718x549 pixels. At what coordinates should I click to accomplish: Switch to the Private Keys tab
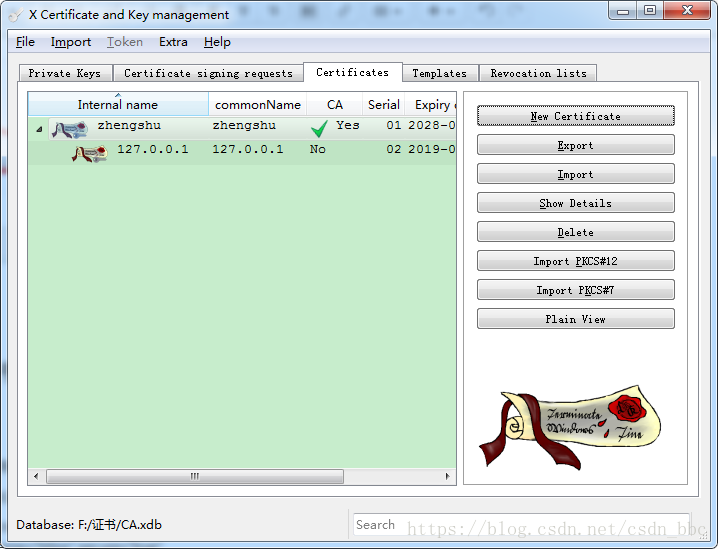65,73
